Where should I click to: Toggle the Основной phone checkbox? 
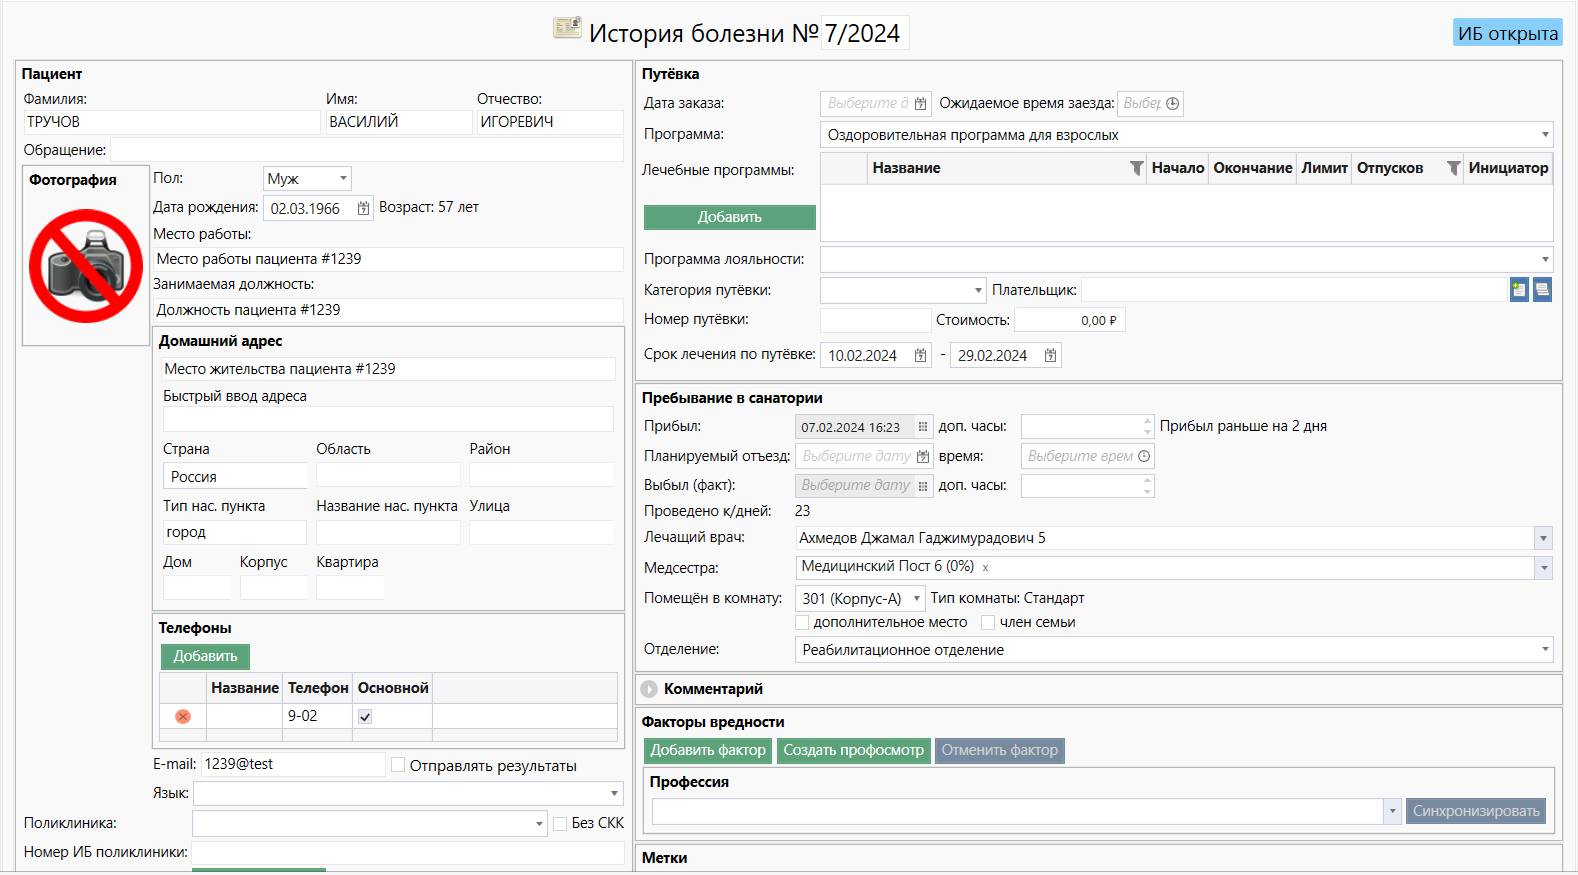(365, 717)
